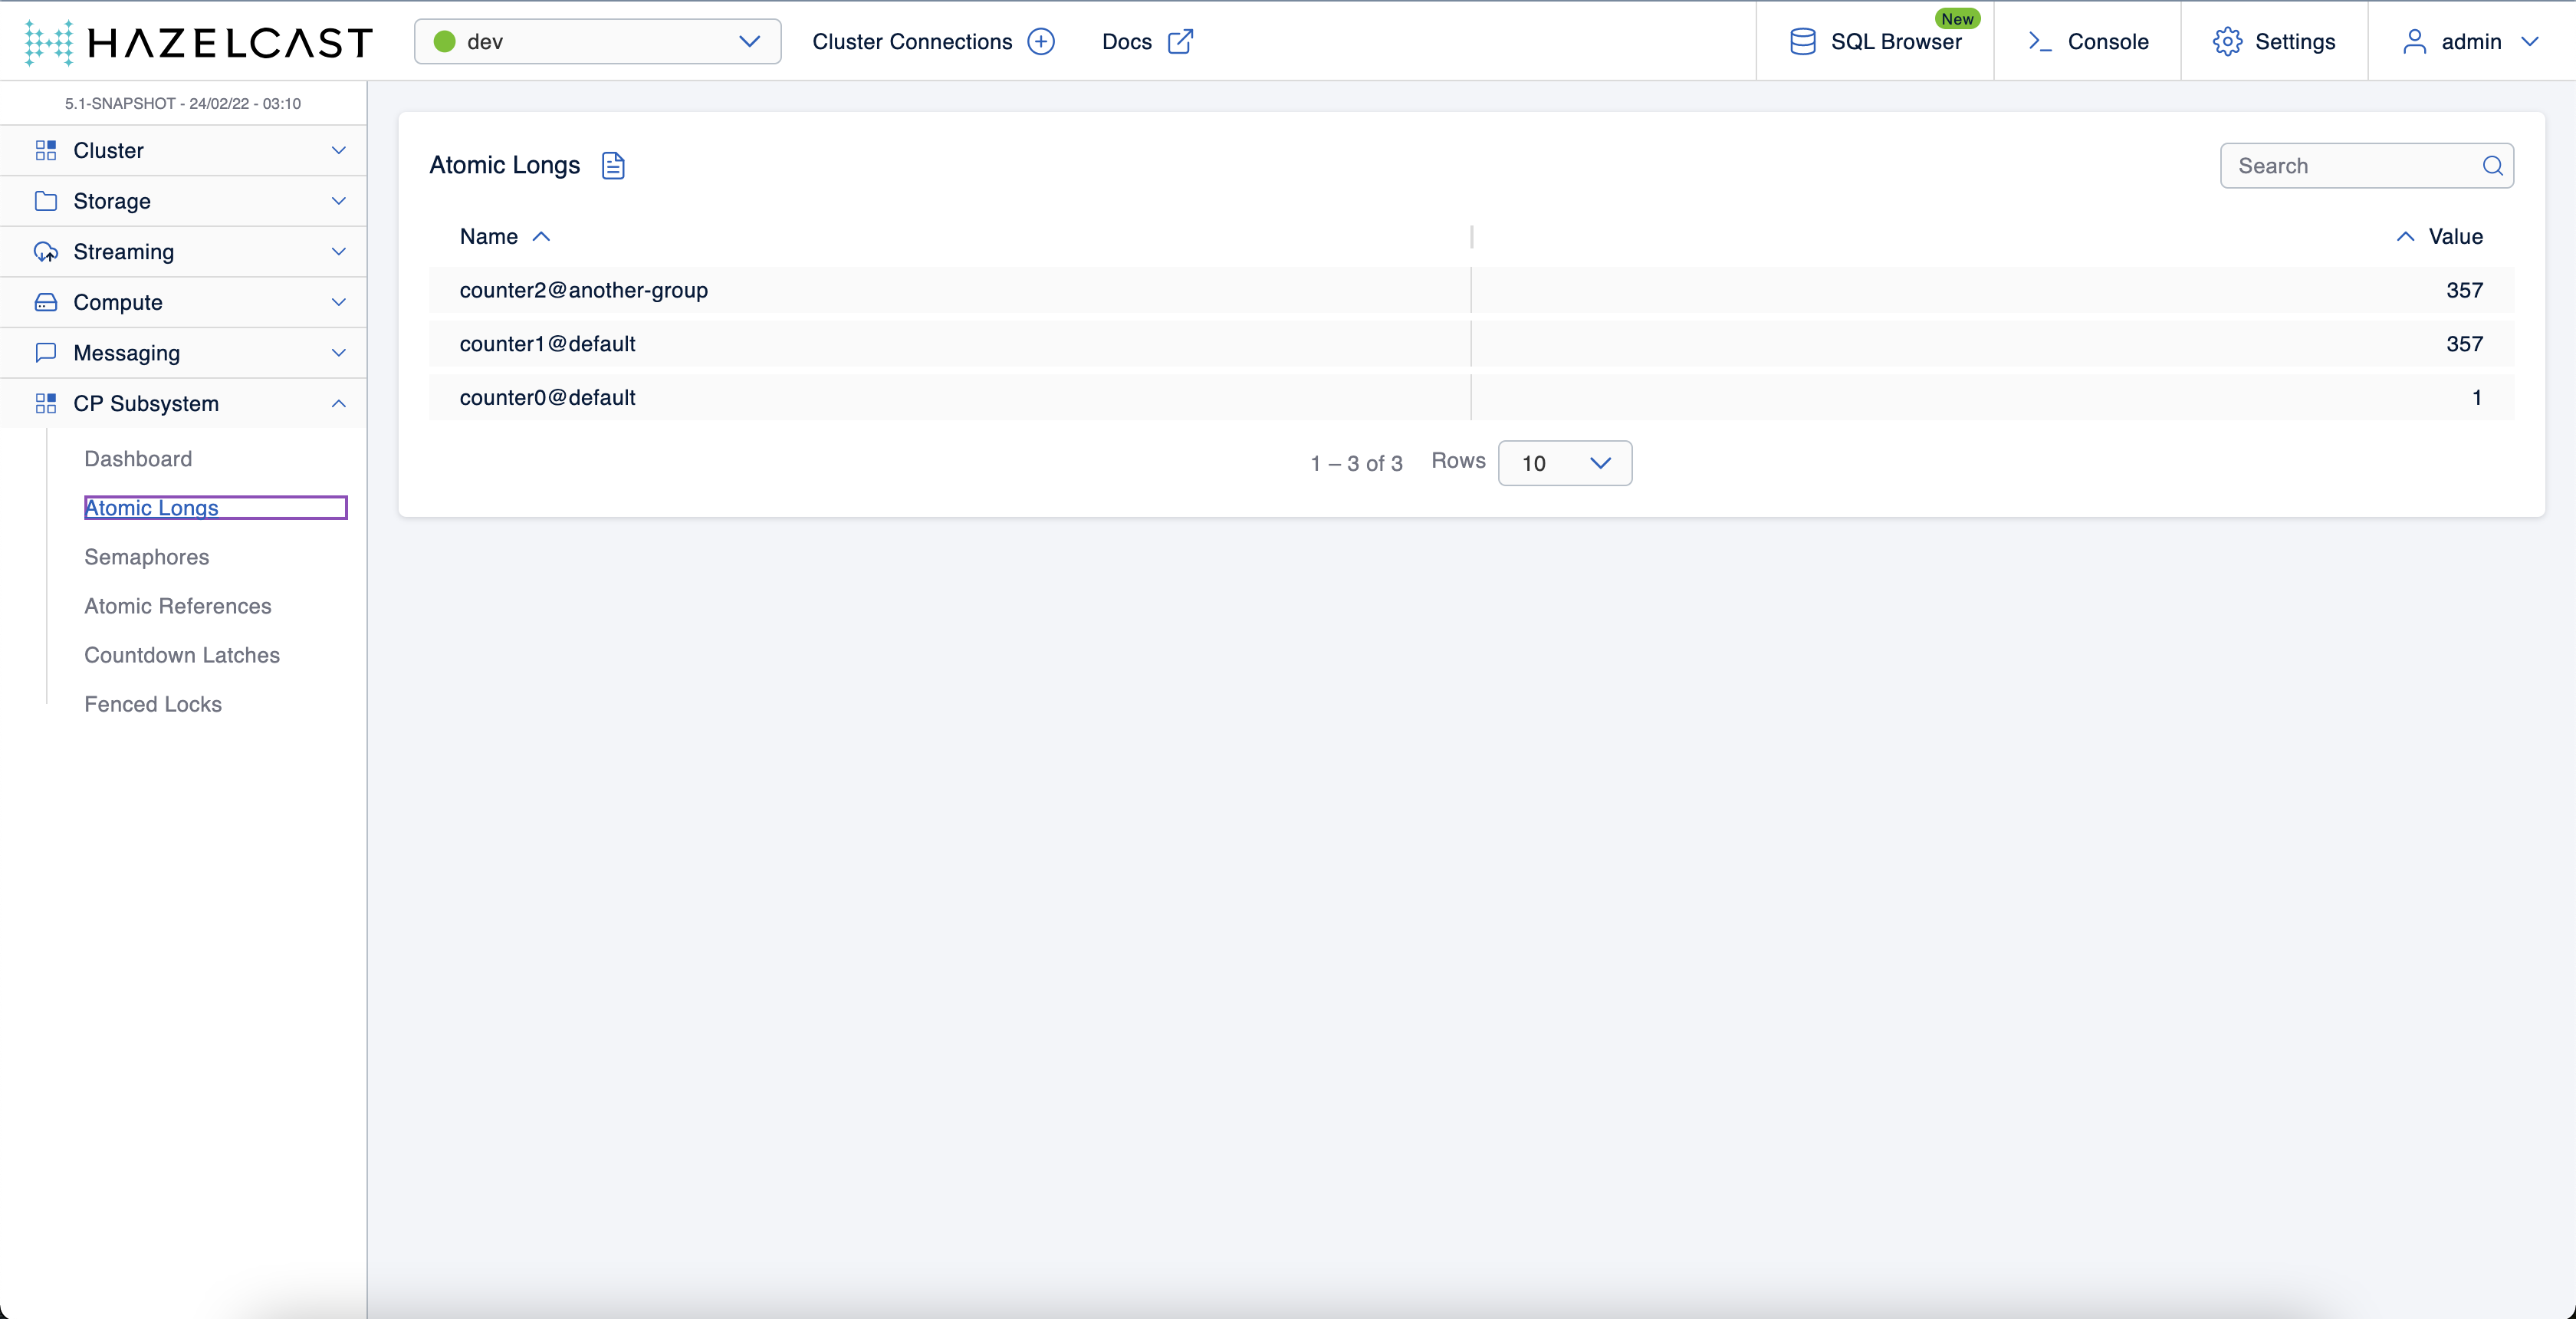The width and height of the screenshot is (2576, 1319).
Task: Click the plus icon next to Cluster Connections
Action: 1041,42
